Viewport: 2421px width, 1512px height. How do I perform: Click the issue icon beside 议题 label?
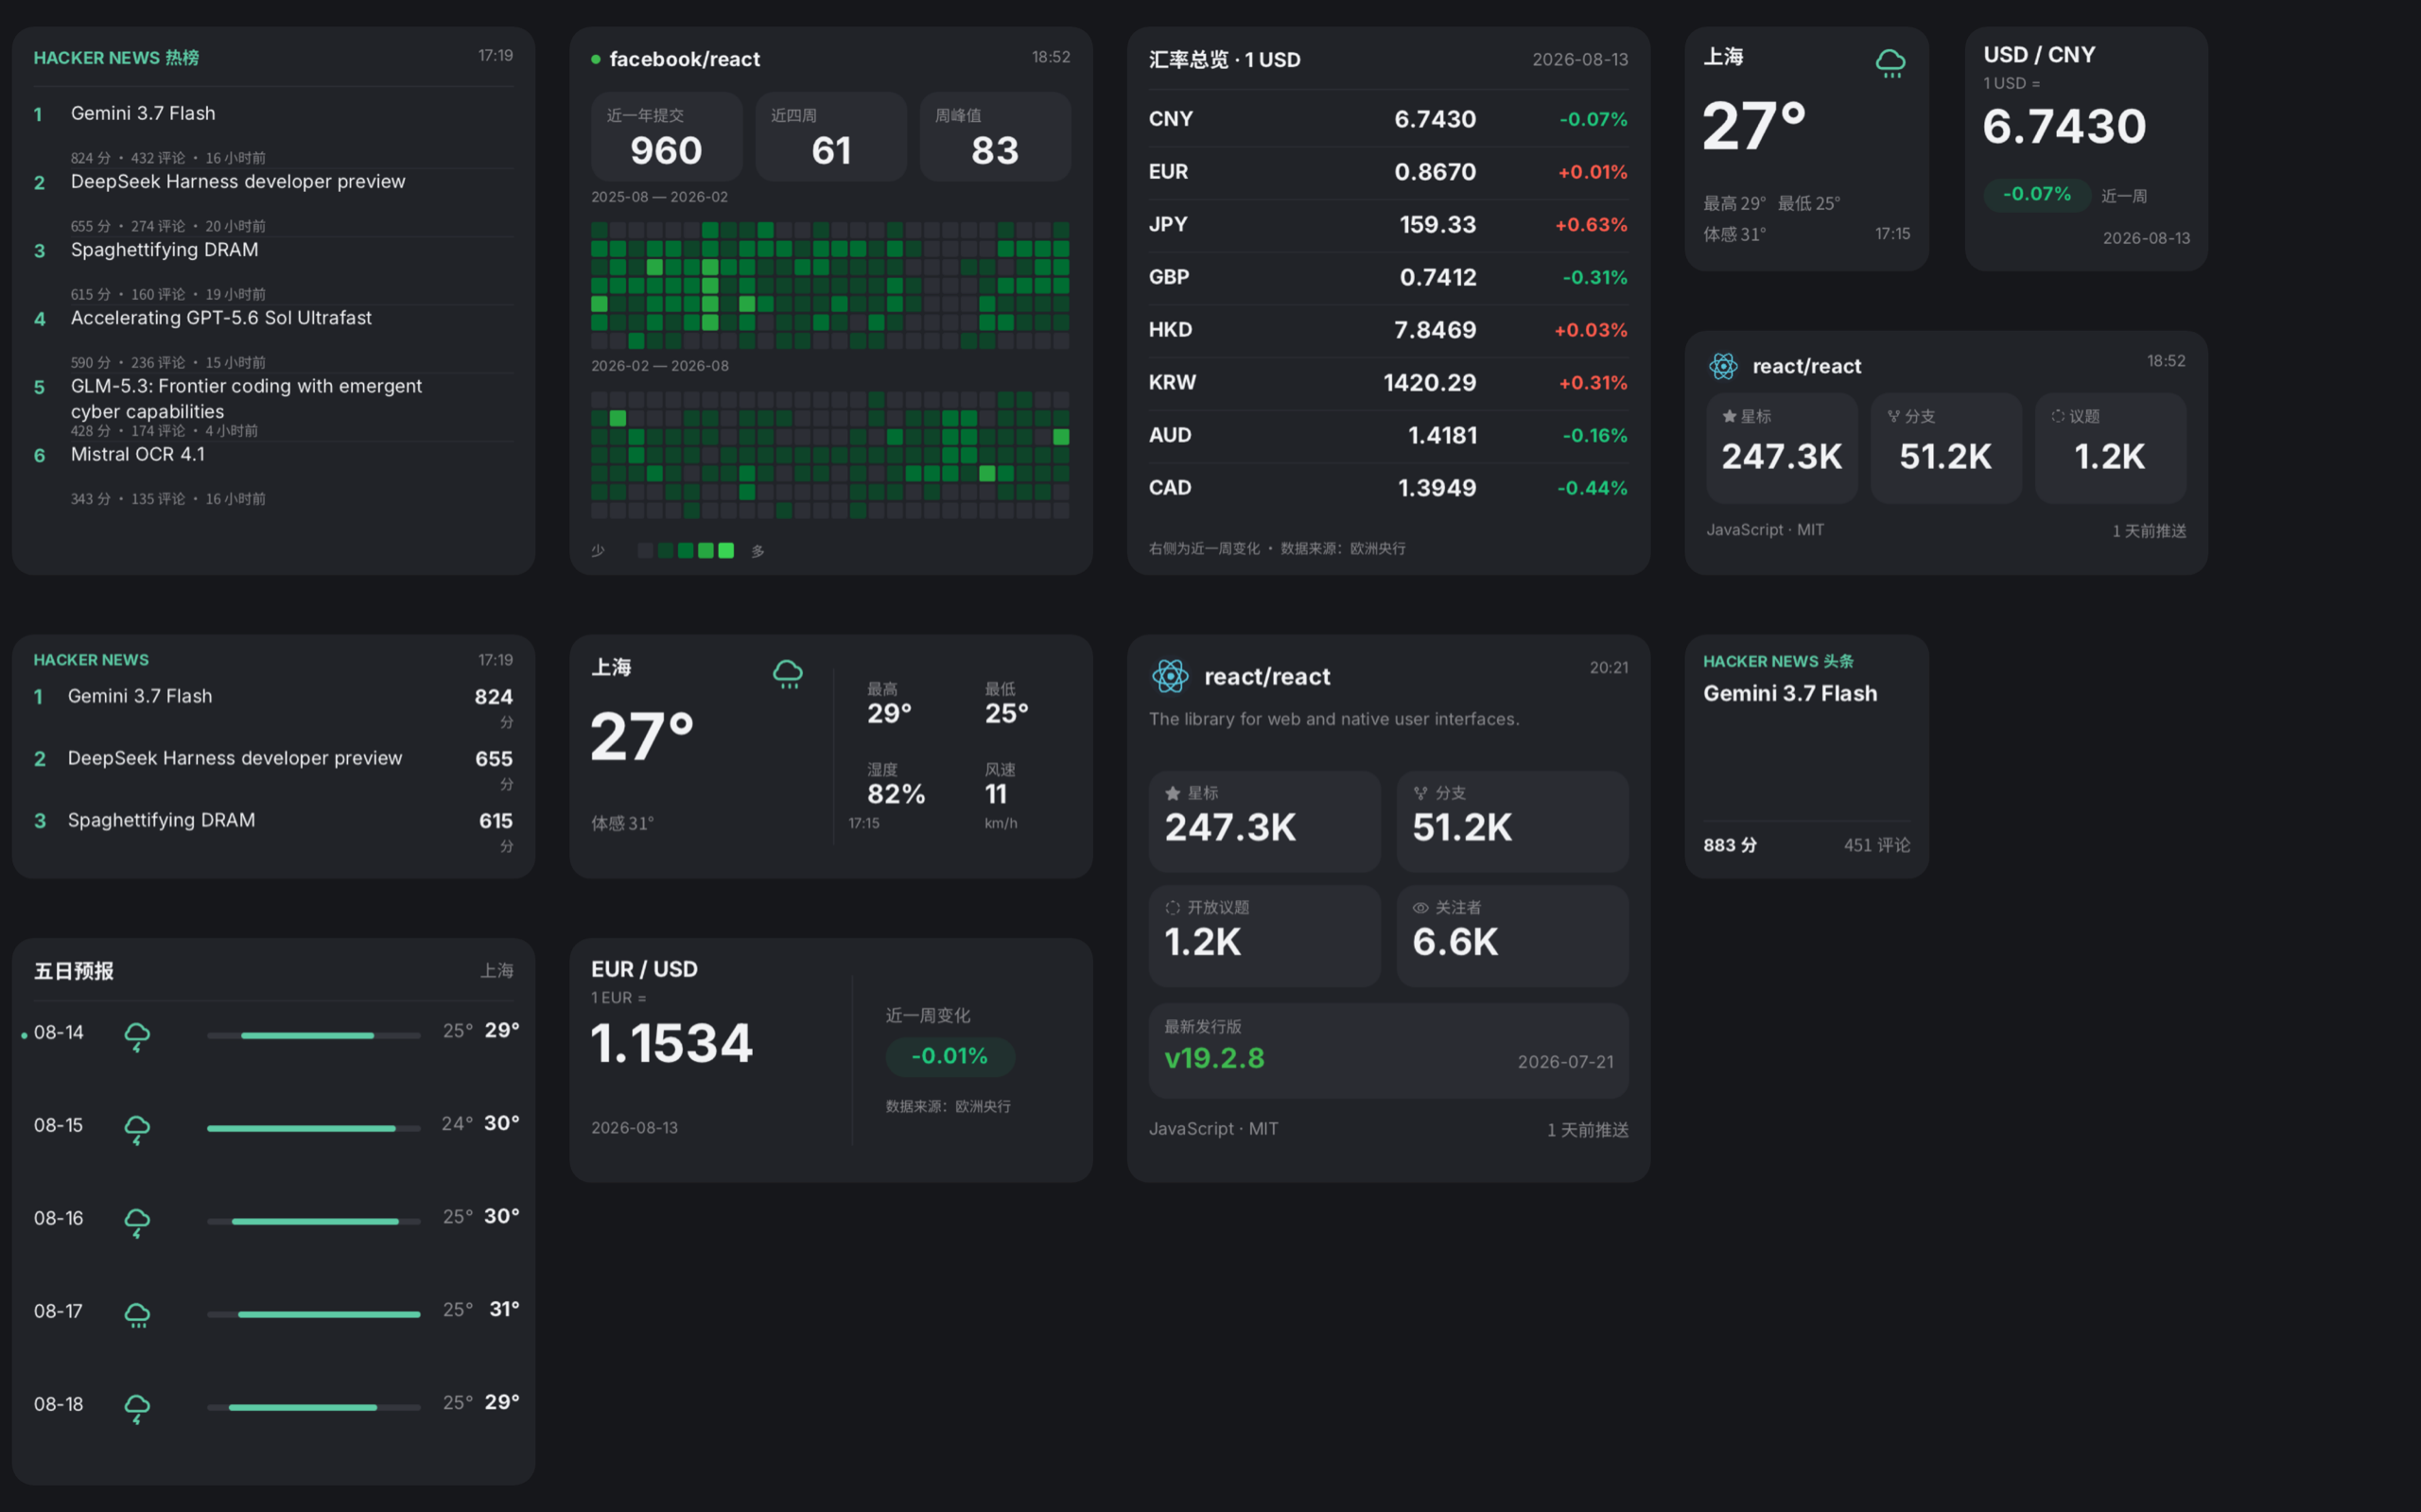click(2058, 416)
